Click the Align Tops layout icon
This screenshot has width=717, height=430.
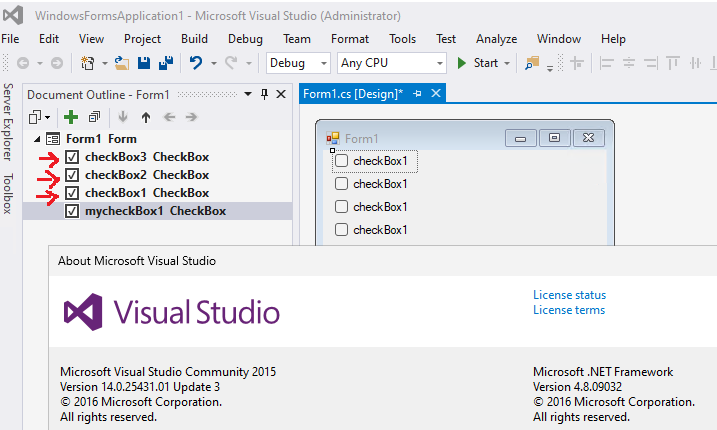[673, 63]
